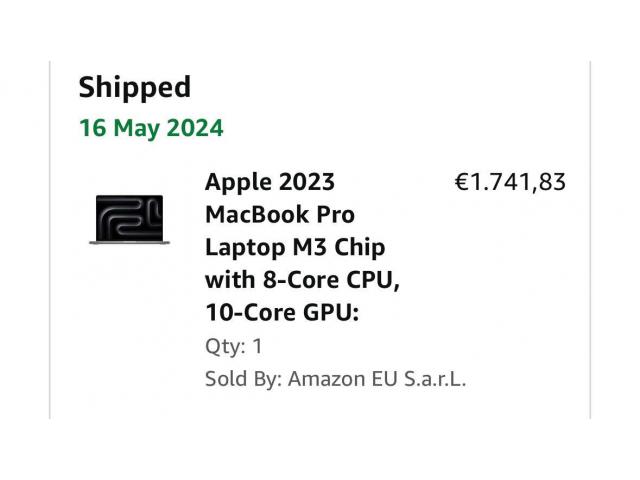Click the Shipped status heading
The height and width of the screenshot is (480, 640).
tap(134, 87)
